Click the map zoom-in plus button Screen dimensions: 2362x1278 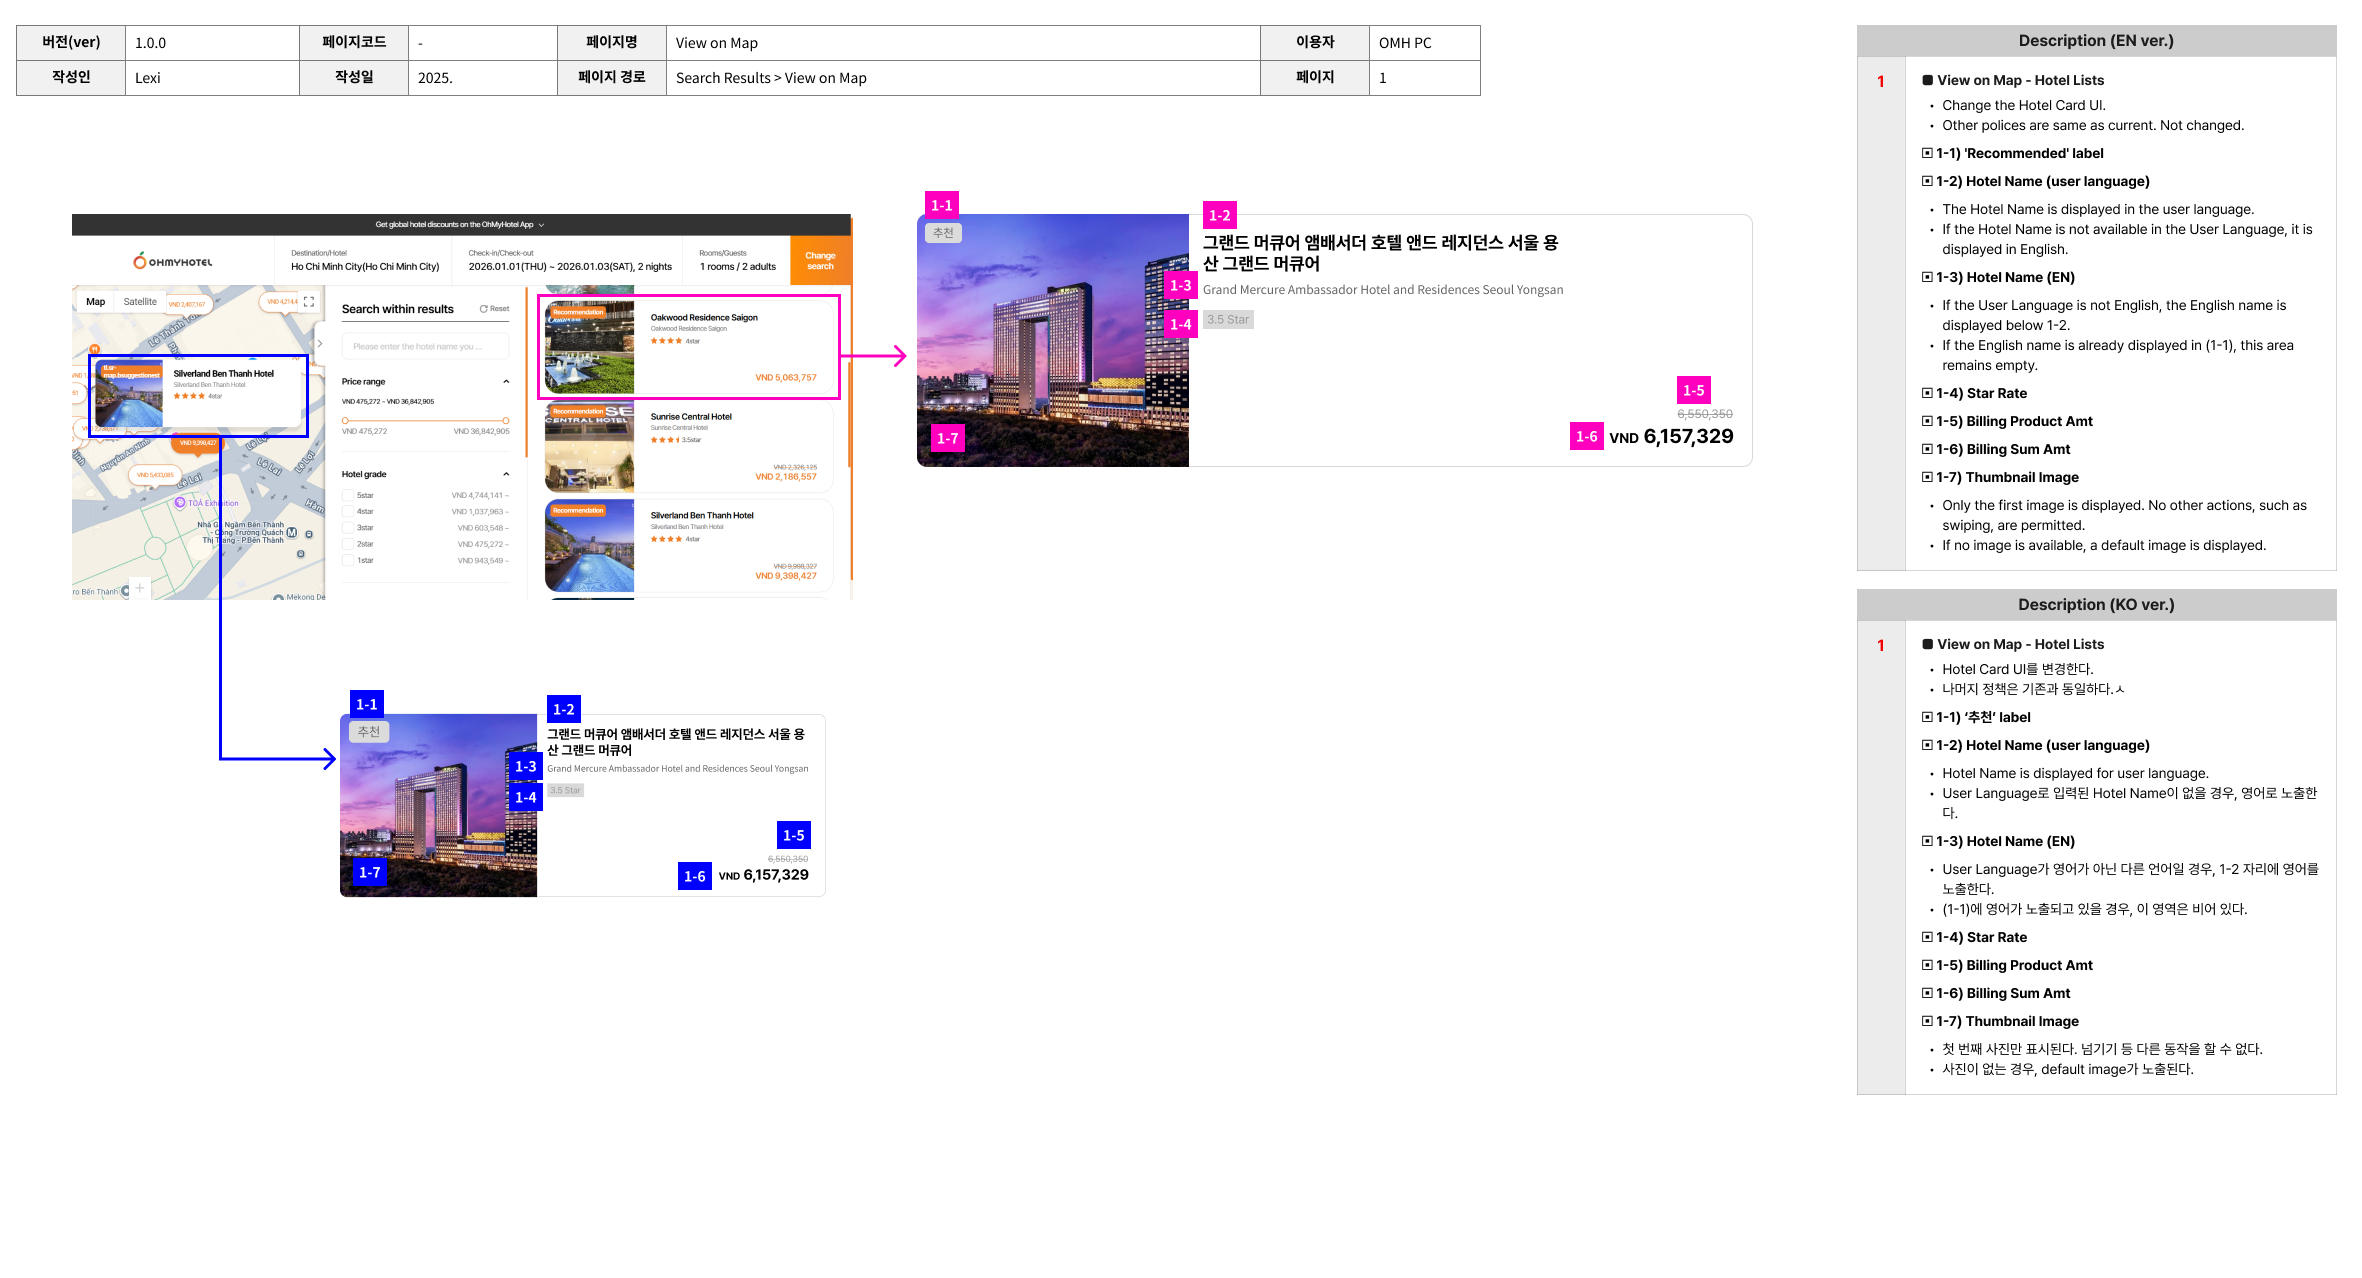140,588
